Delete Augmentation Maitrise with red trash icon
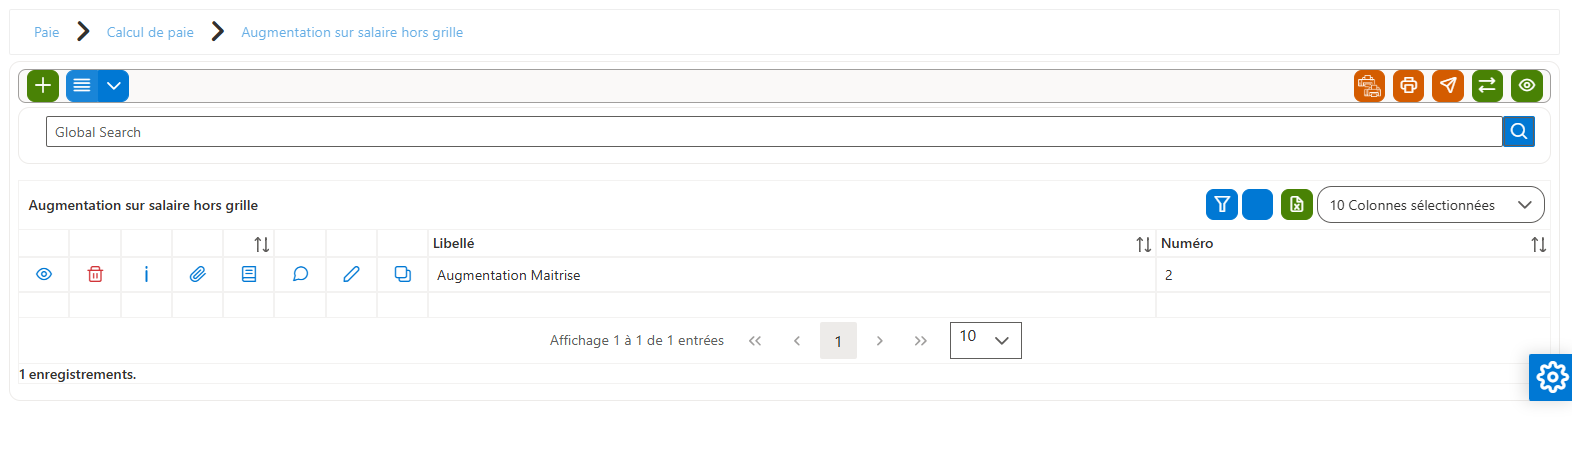The image size is (1572, 470). [95, 274]
